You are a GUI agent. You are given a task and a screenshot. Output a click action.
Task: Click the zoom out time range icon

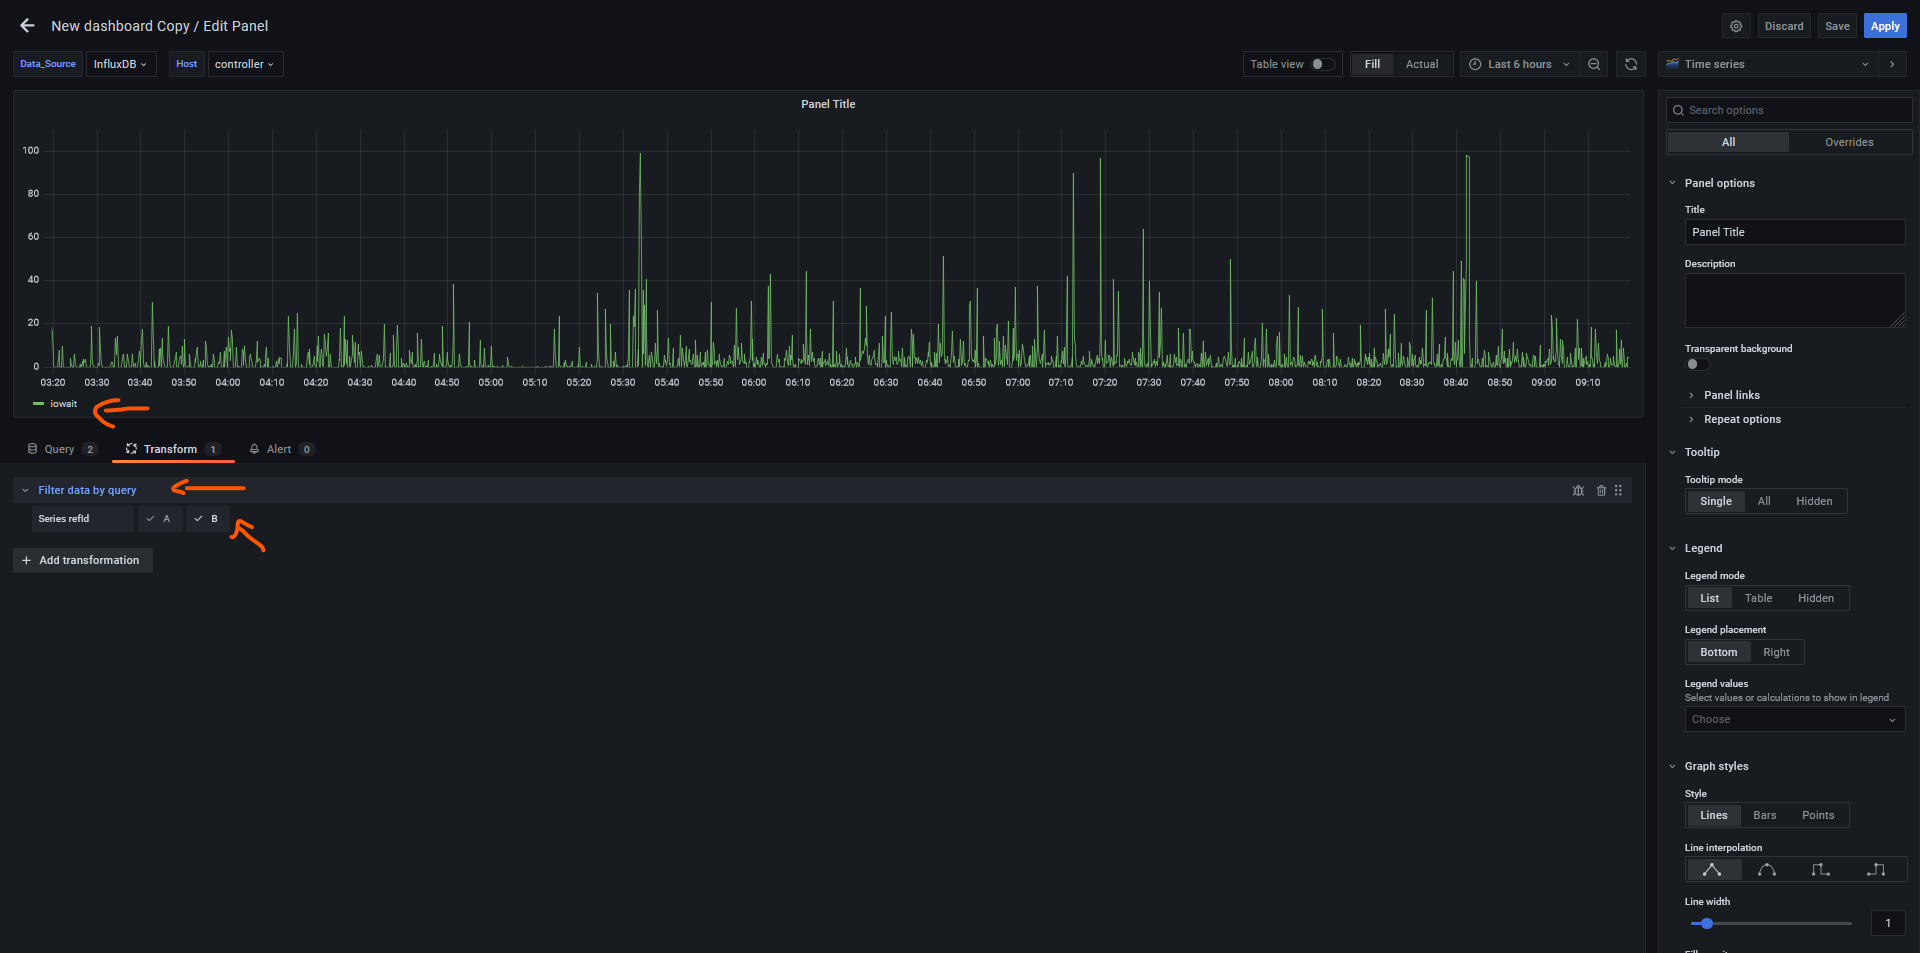point(1594,64)
